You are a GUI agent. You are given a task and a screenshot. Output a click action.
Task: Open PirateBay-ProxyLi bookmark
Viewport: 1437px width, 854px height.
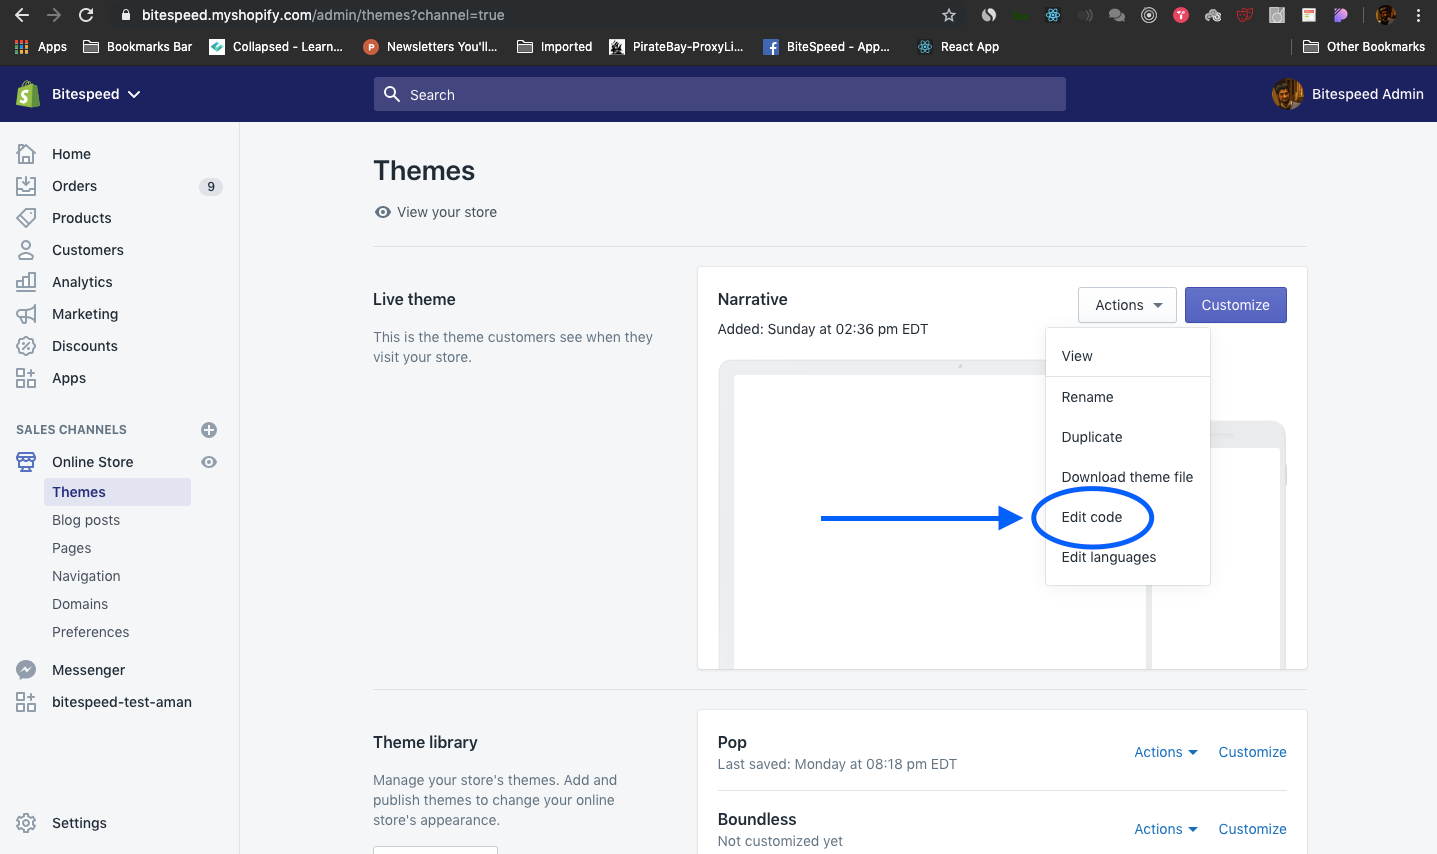coord(676,47)
